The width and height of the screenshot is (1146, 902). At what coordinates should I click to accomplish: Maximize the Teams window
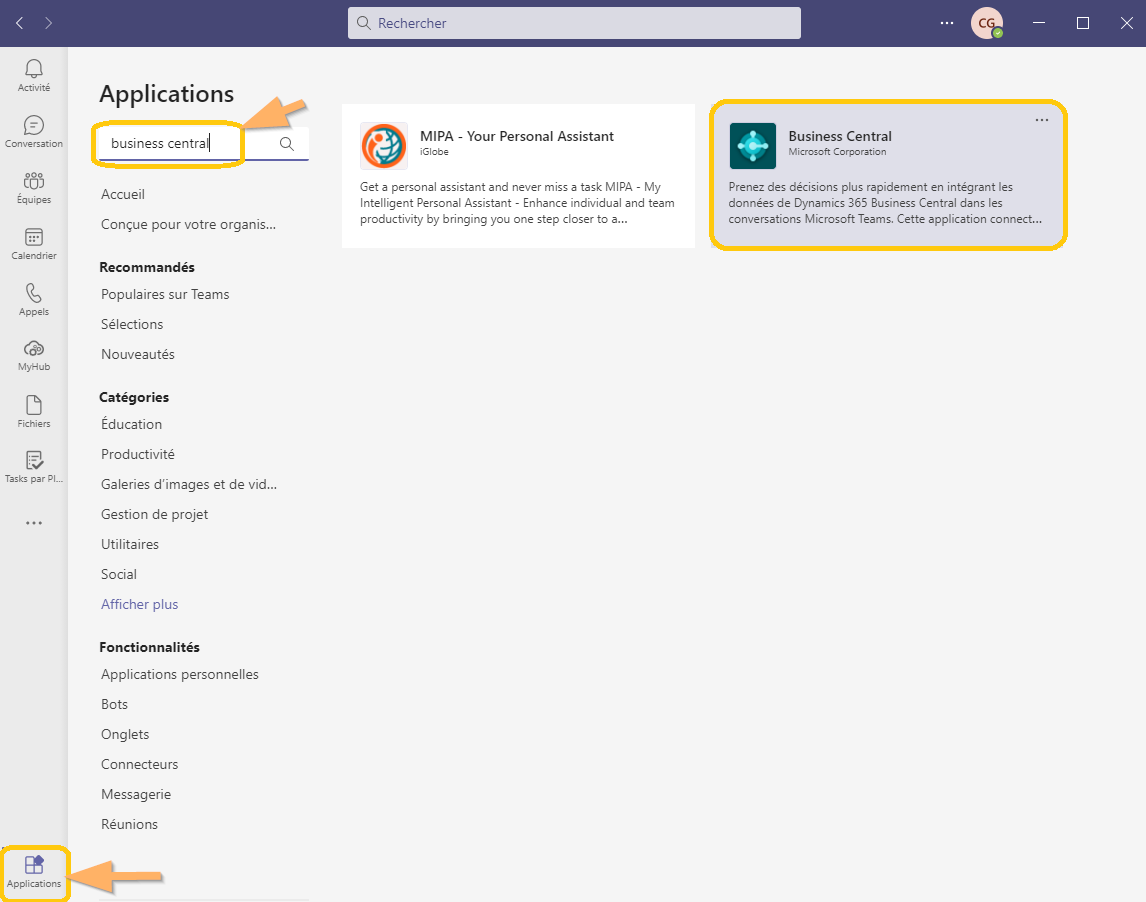point(1083,23)
